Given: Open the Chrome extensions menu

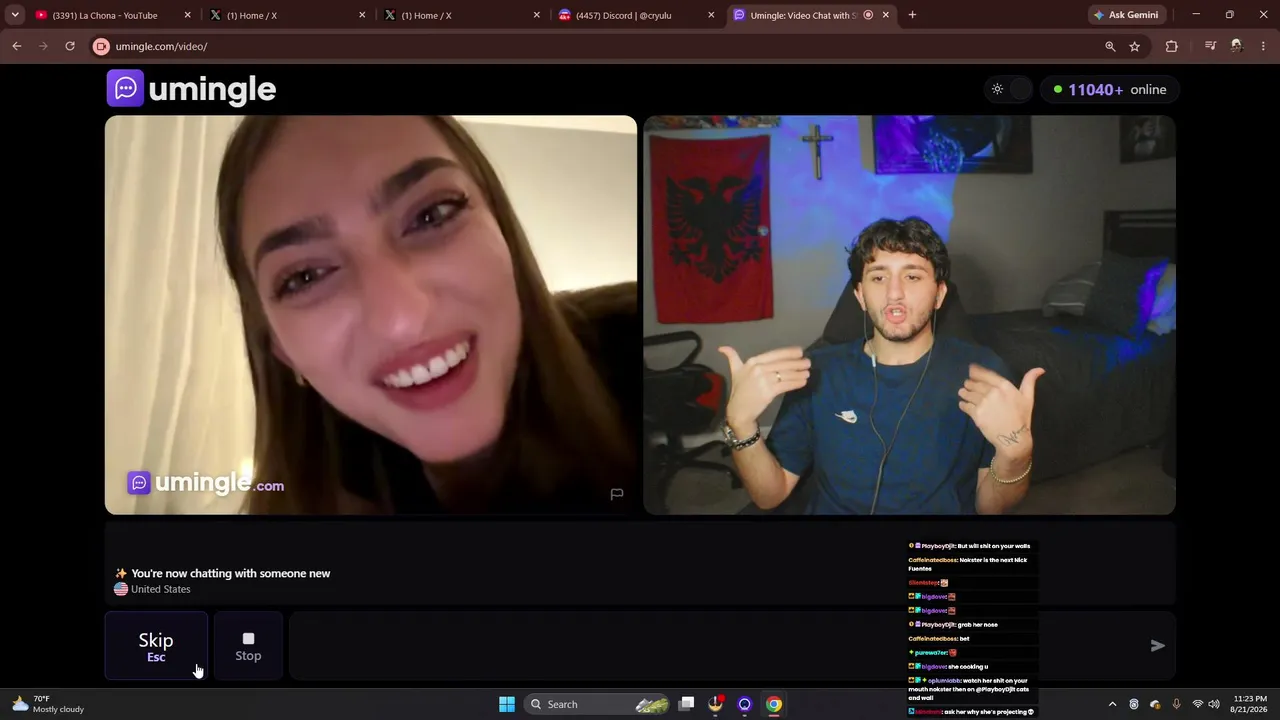Looking at the screenshot, I should tap(1172, 46).
